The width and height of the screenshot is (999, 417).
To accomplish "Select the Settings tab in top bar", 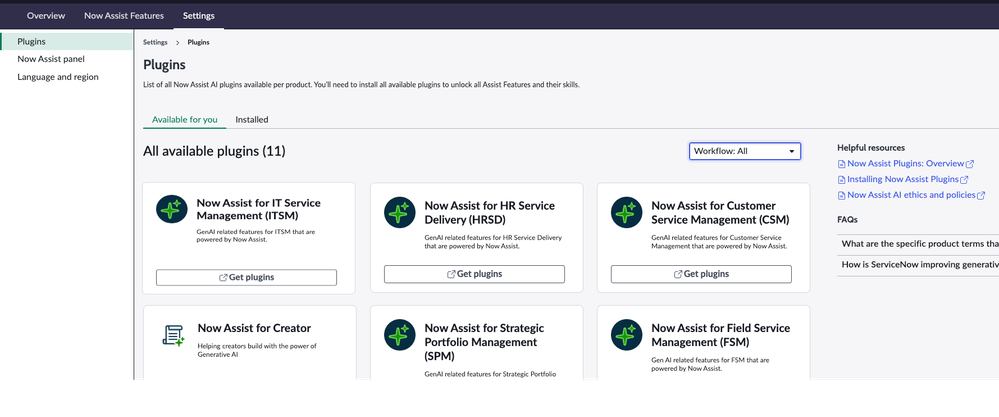I will click(199, 16).
